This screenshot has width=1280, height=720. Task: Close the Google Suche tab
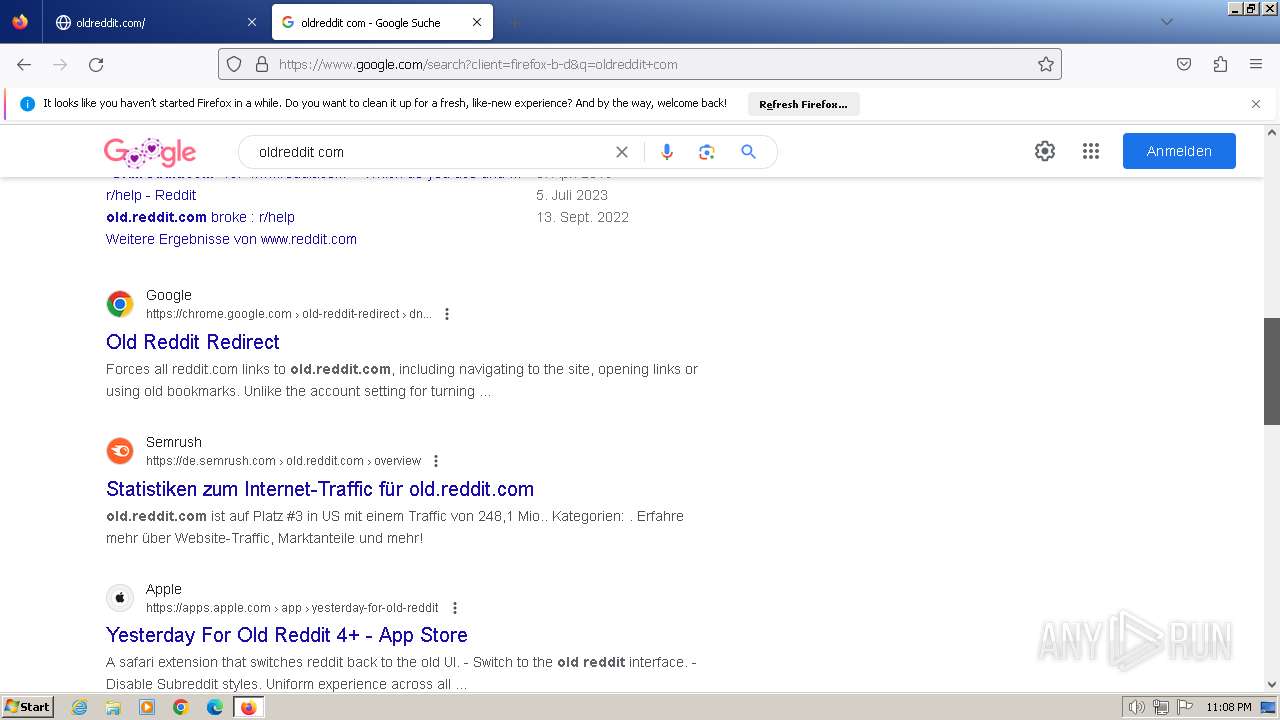[477, 22]
